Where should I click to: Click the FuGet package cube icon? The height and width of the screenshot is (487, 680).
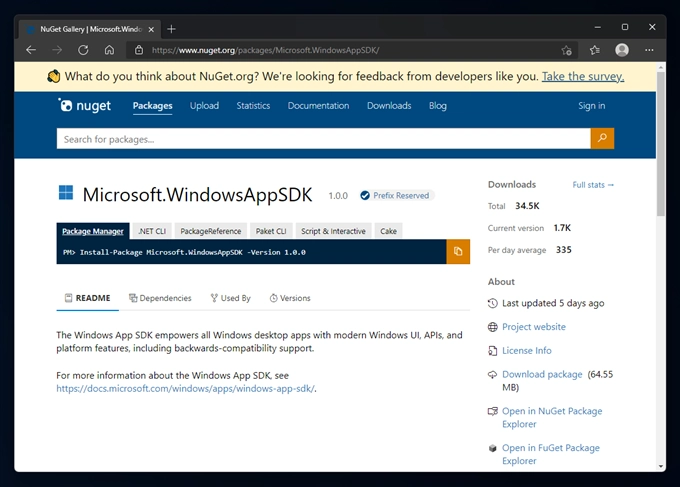pyautogui.click(x=492, y=448)
